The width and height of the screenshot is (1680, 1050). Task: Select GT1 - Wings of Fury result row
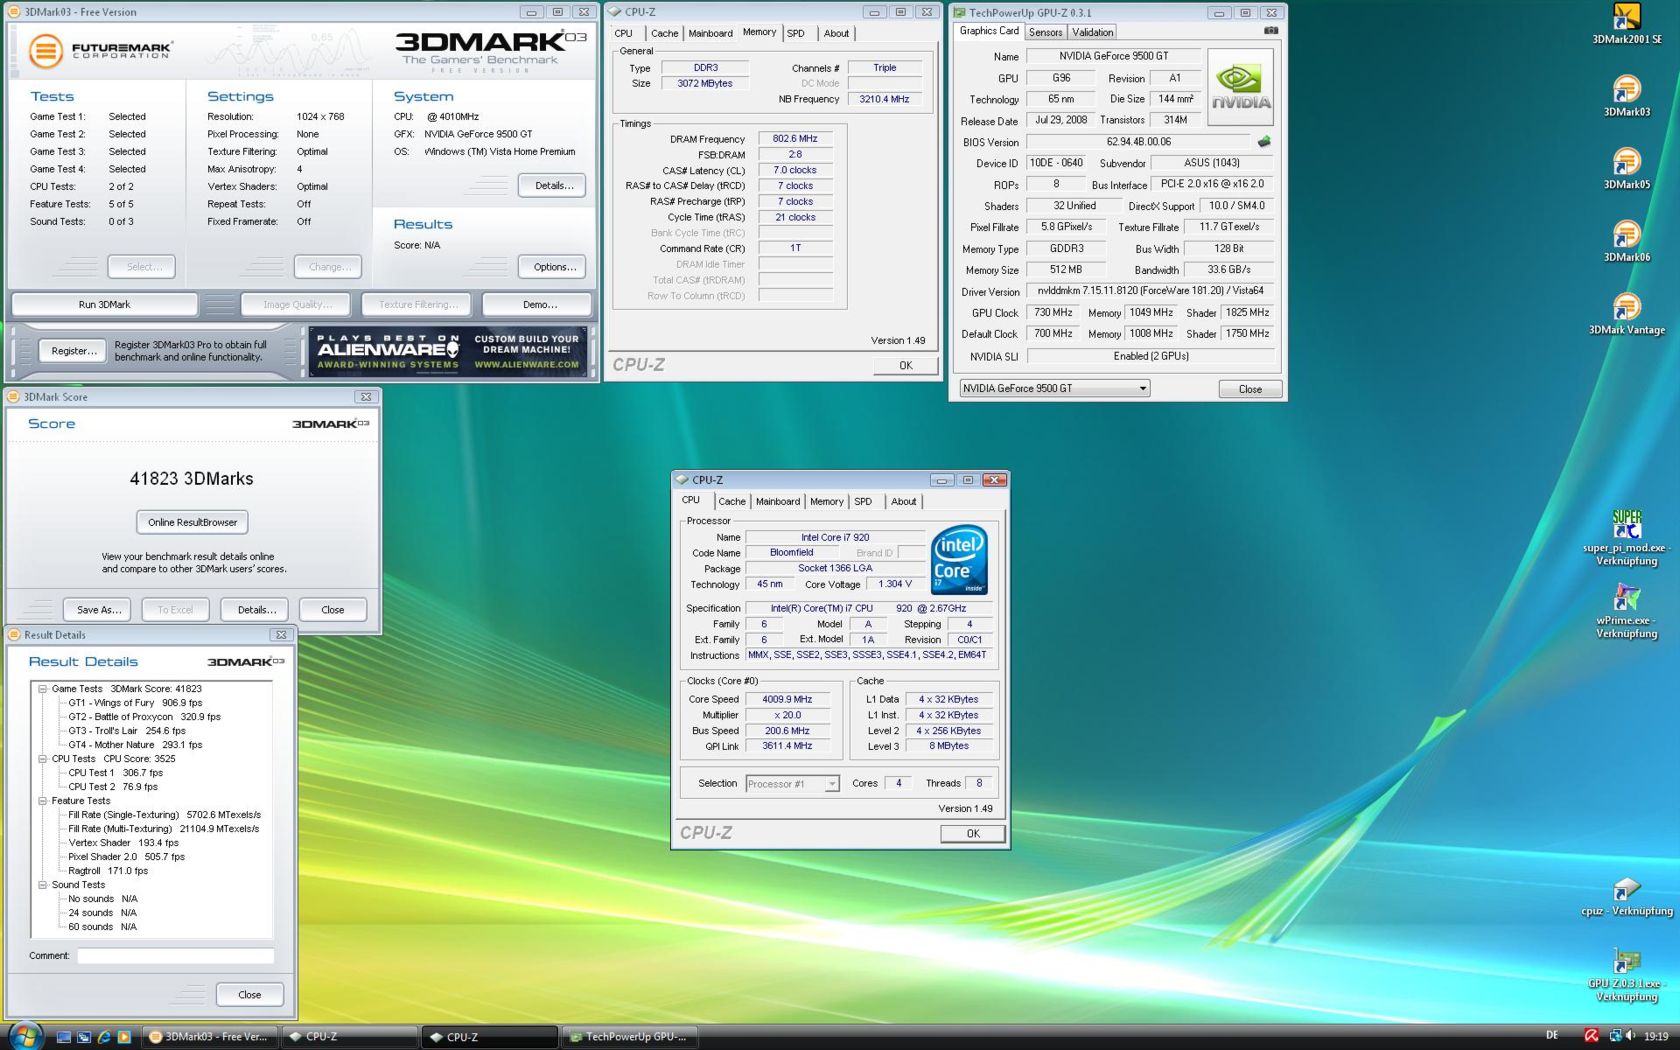point(135,703)
